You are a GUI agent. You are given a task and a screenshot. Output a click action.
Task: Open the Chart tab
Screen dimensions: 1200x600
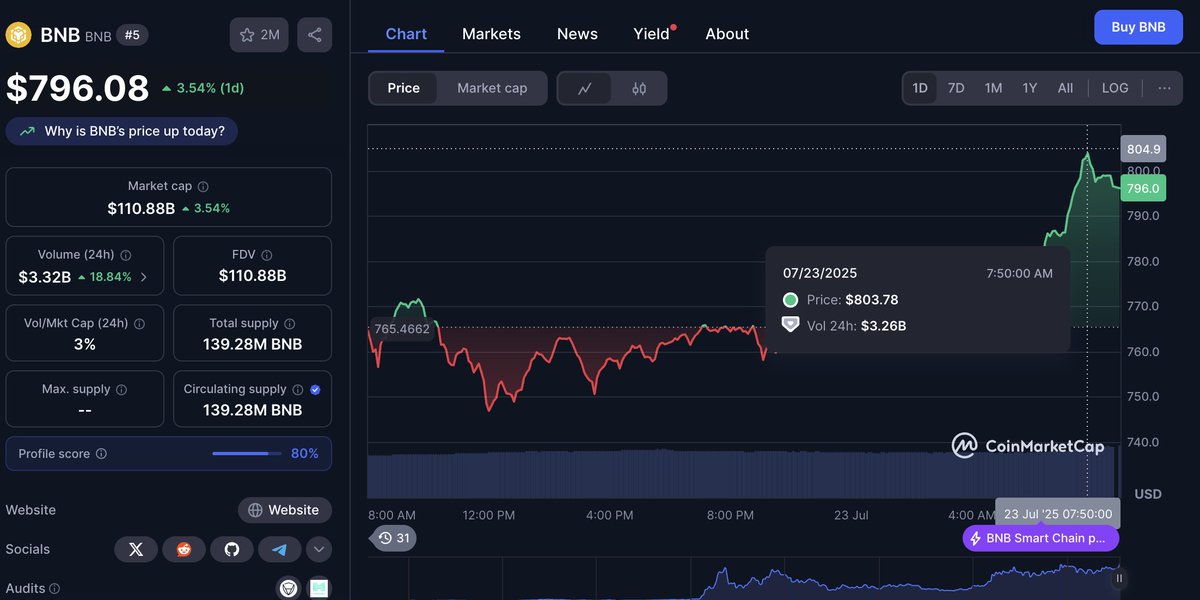coord(406,34)
